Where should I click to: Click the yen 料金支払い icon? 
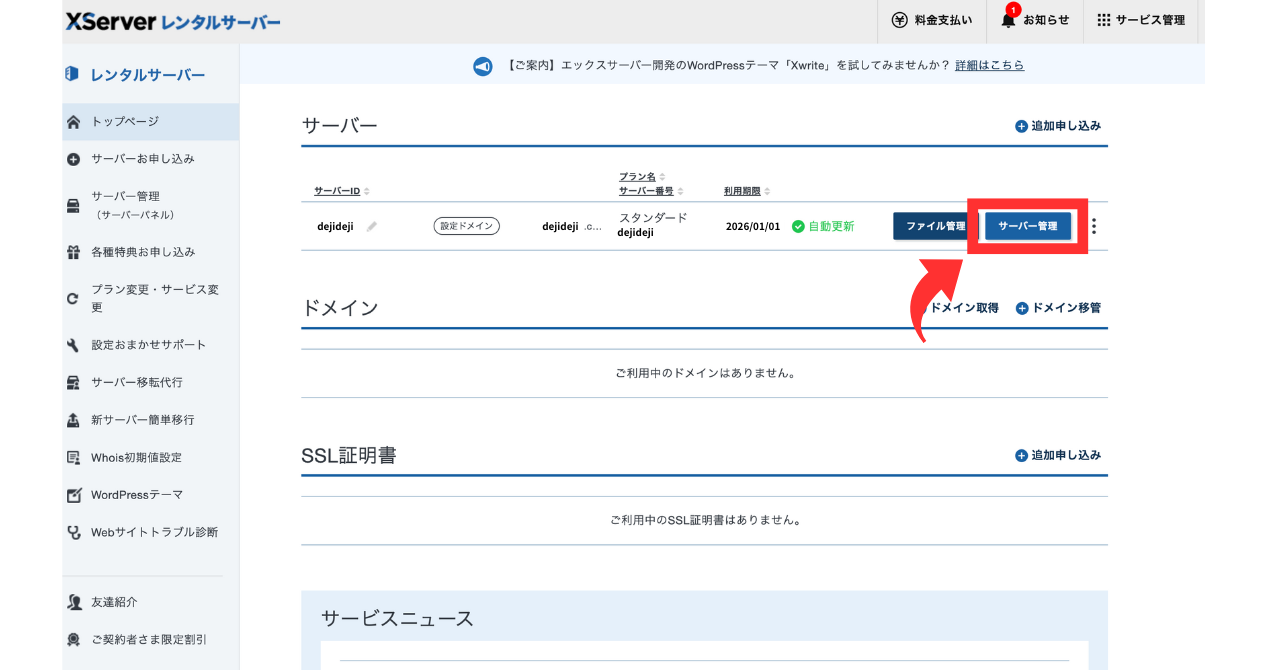pyautogui.click(x=899, y=20)
